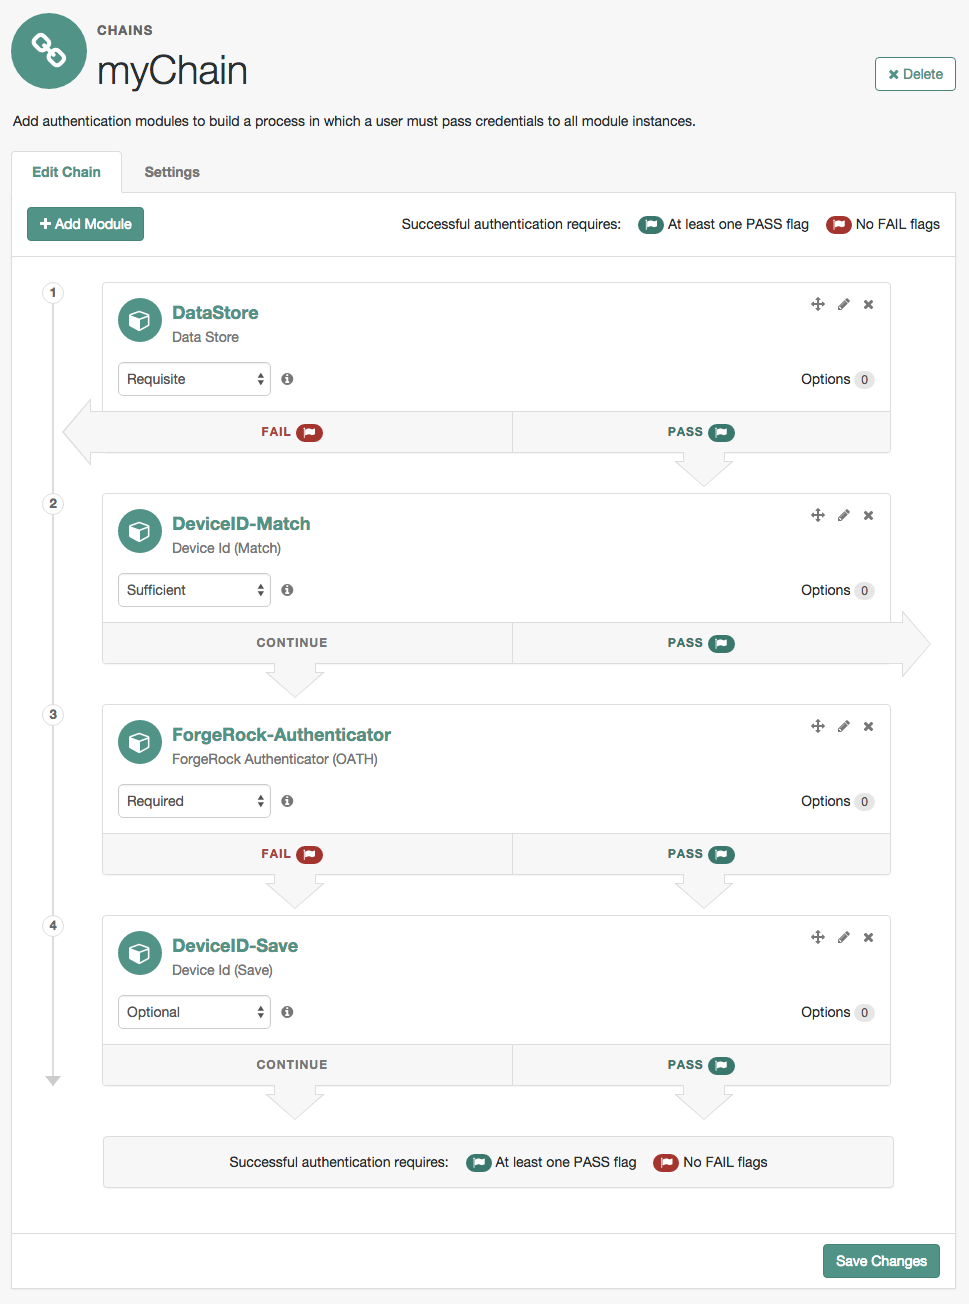Click the DeviceID-Save module cube icon

click(139, 953)
